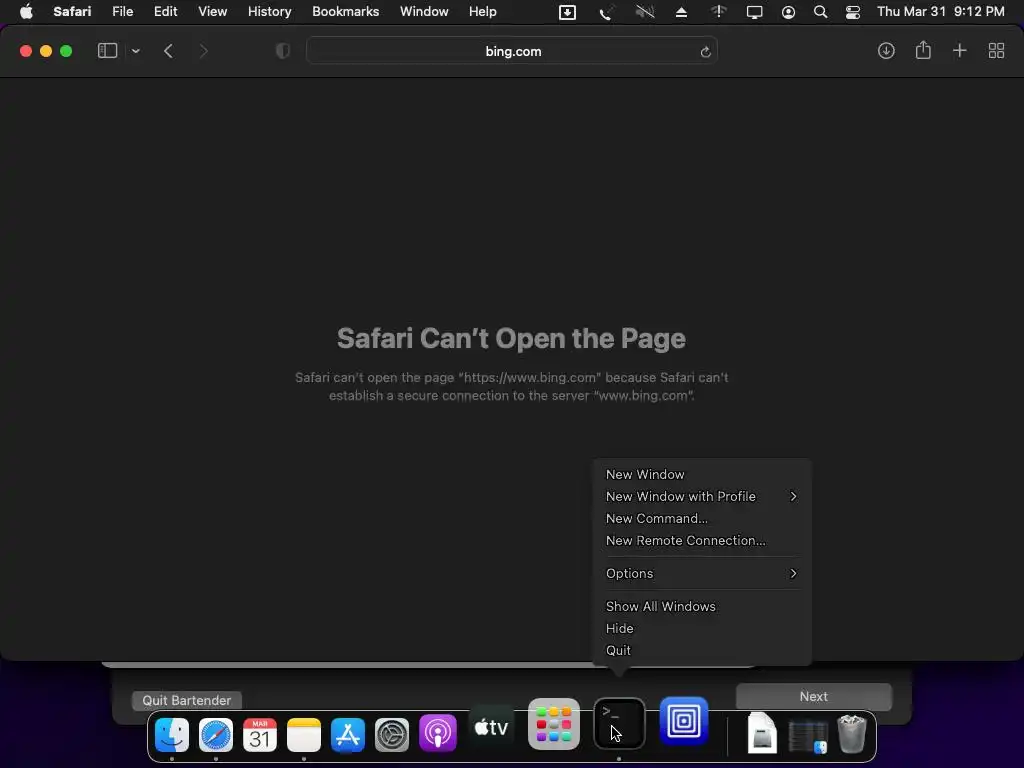Click the Safari Can't Open the Page heading
1024x768 pixels.
tap(511, 338)
